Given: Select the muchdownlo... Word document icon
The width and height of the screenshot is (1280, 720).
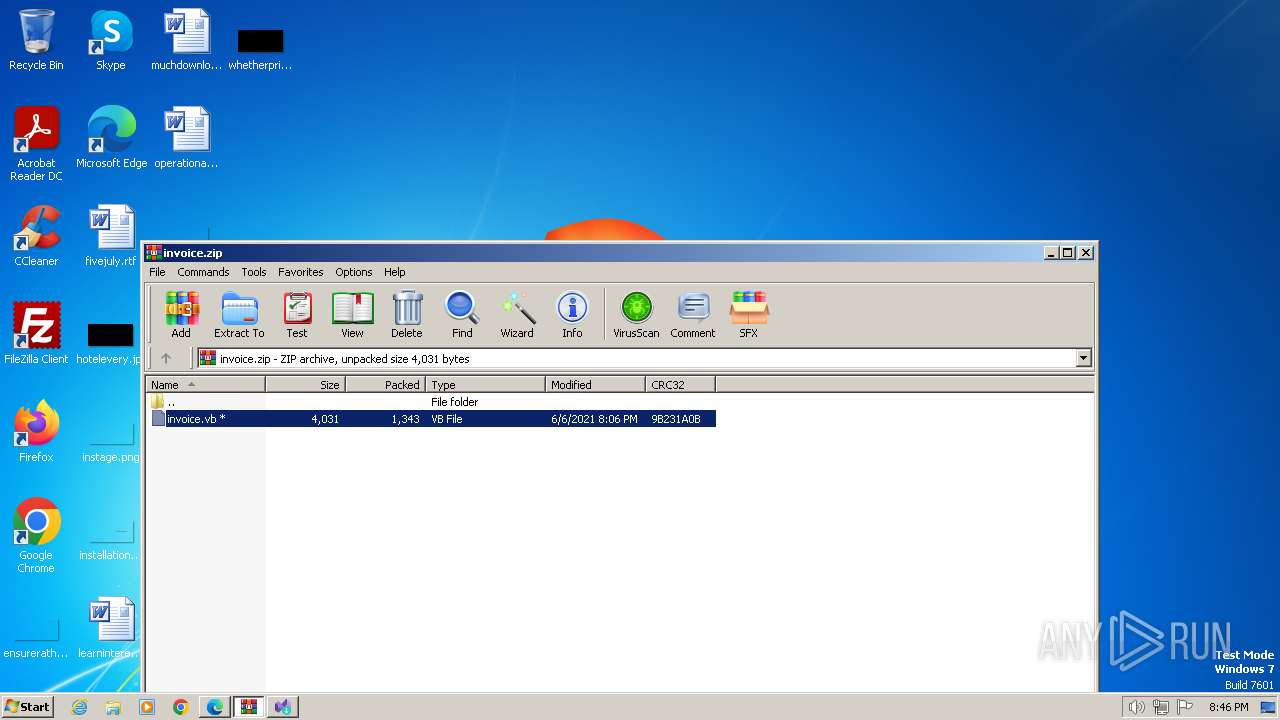Looking at the screenshot, I should (x=186, y=40).
